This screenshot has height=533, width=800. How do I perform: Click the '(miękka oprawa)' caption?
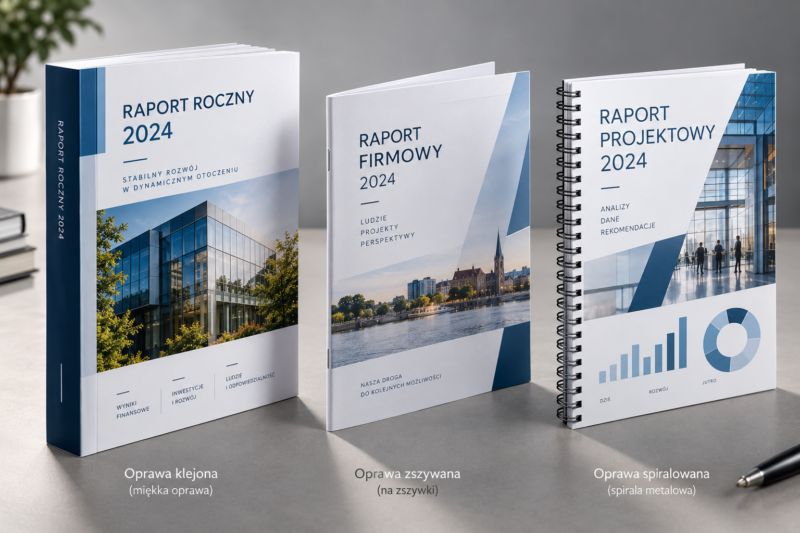(171, 491)
